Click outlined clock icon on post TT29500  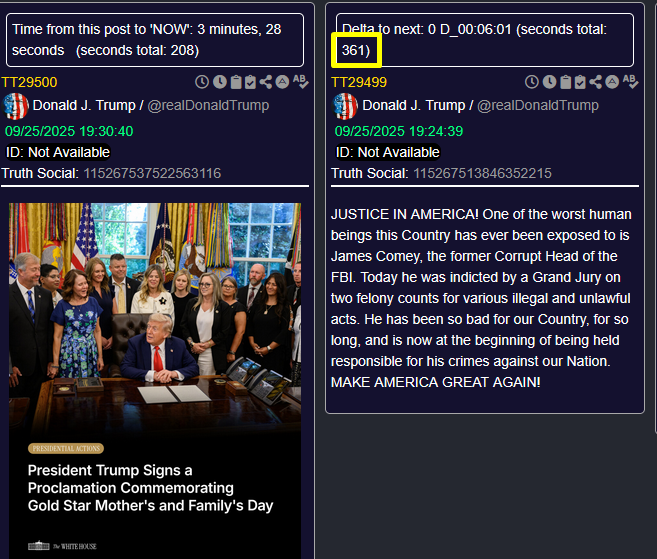coord(202,82)
